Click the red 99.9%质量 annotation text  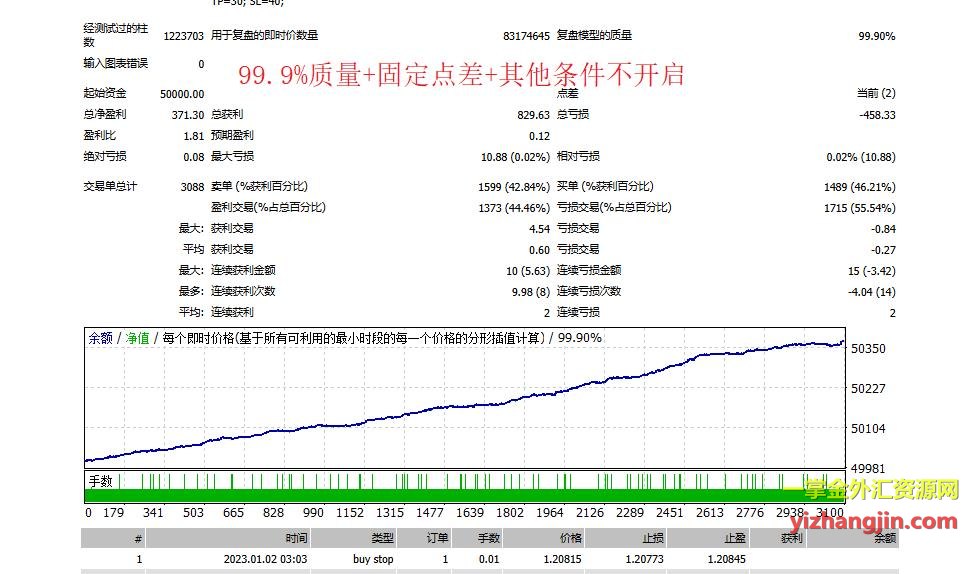click(x=300, y=75)
